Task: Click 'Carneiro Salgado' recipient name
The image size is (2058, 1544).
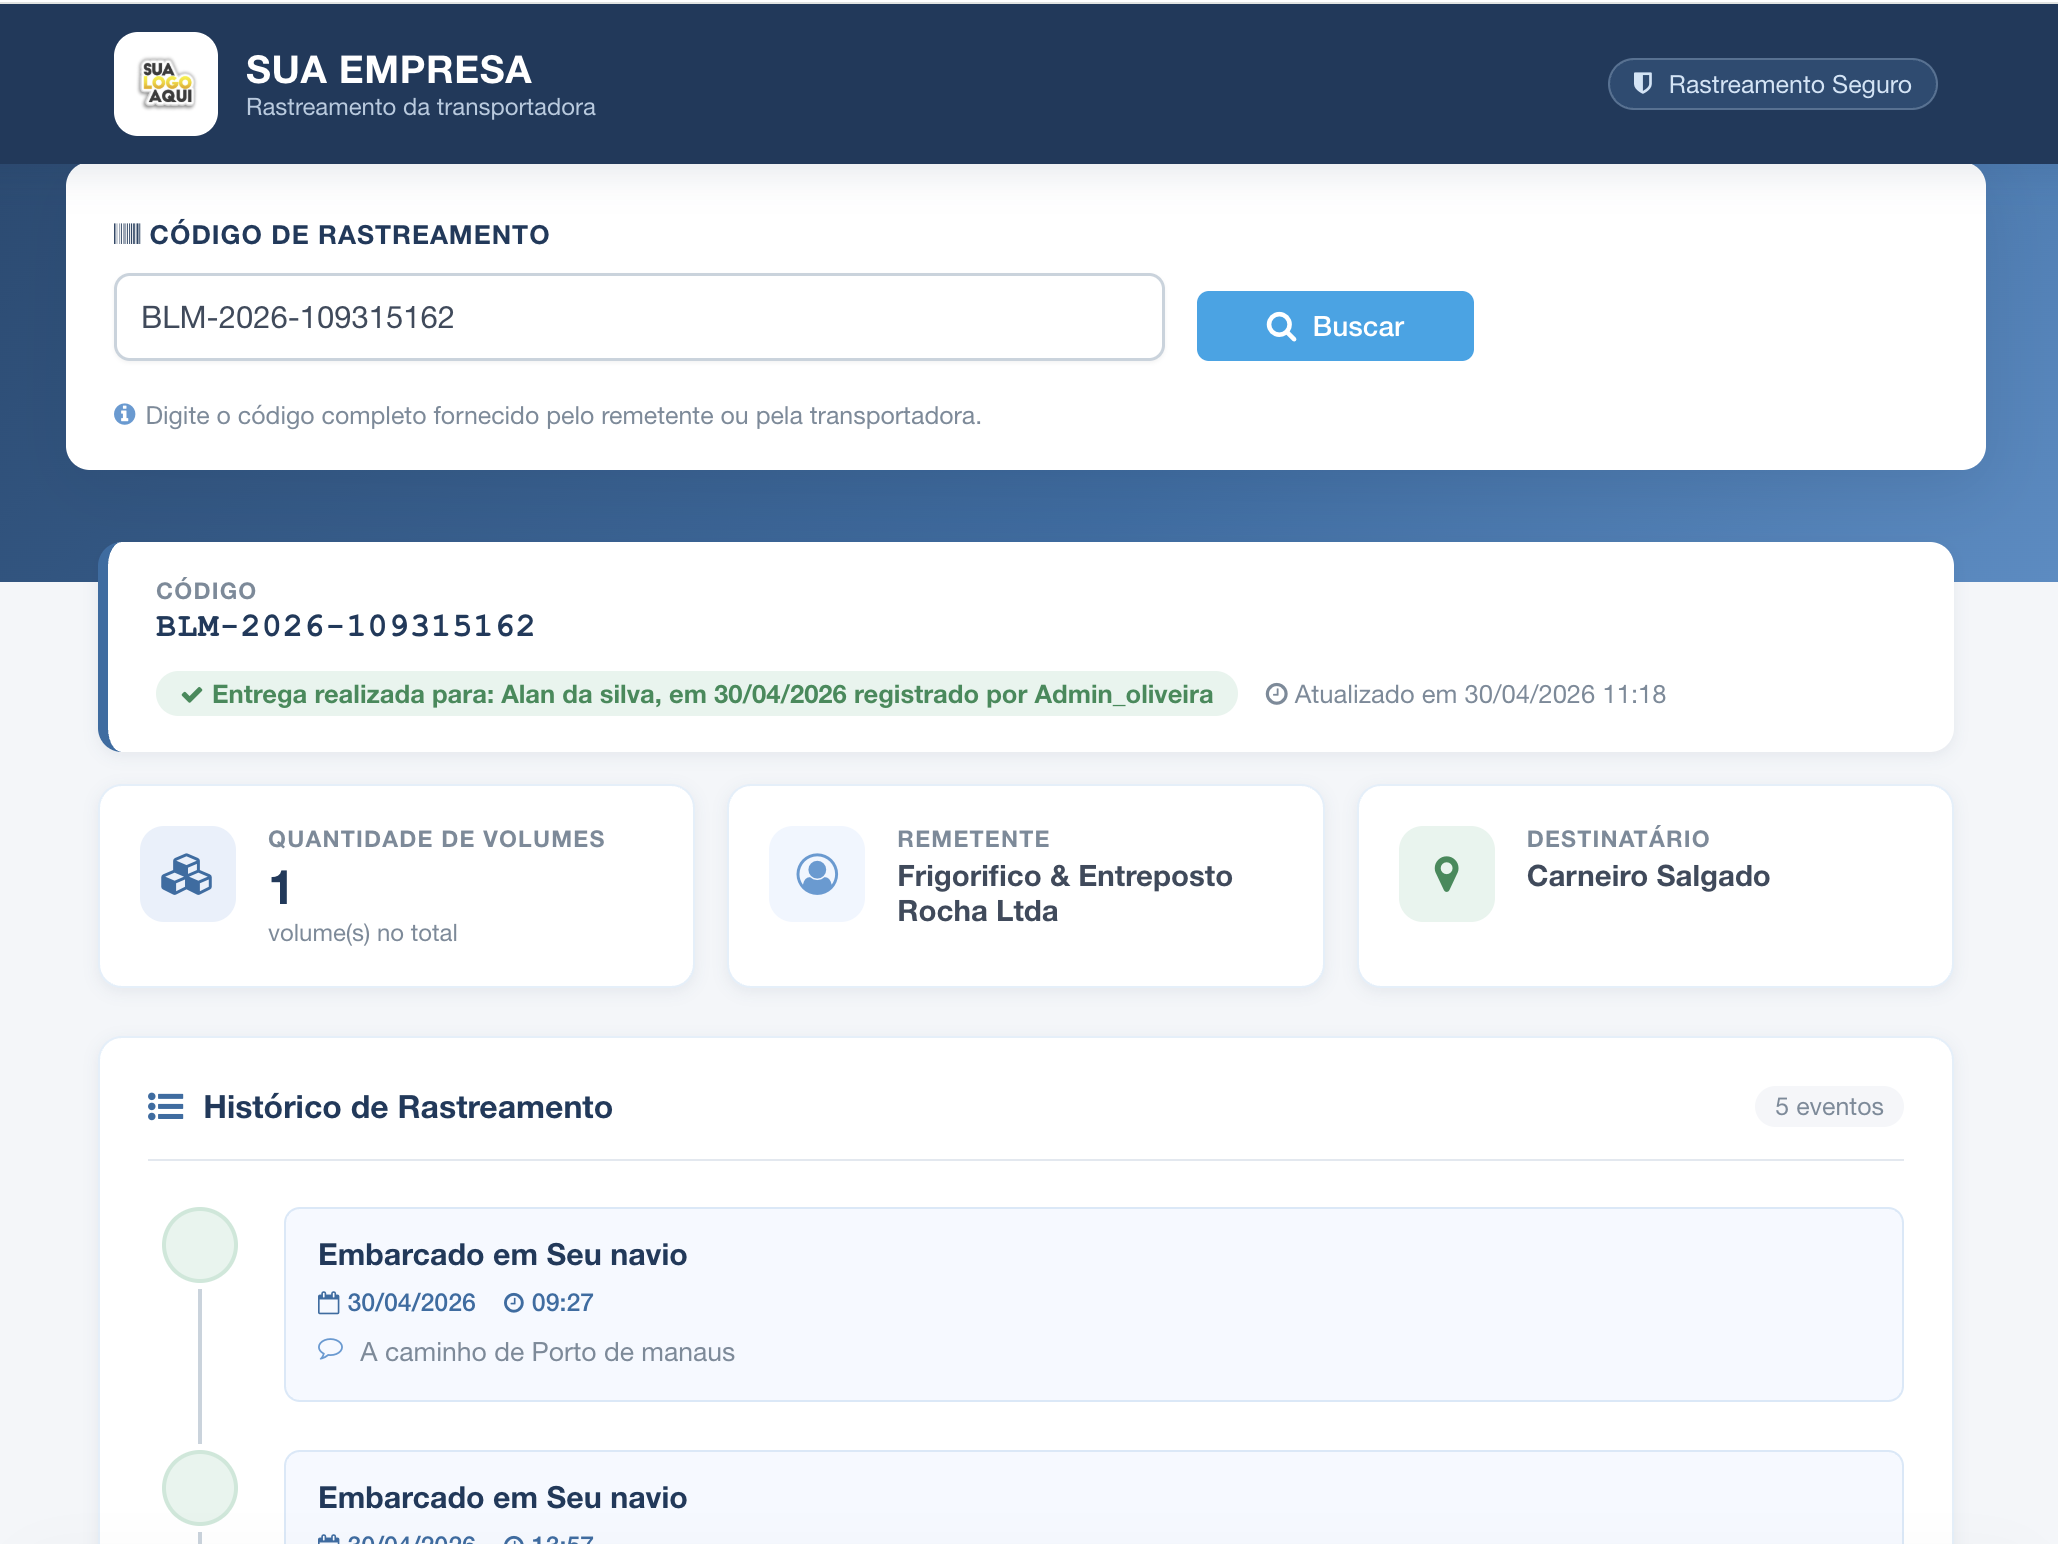Action: pos(1648,876)
